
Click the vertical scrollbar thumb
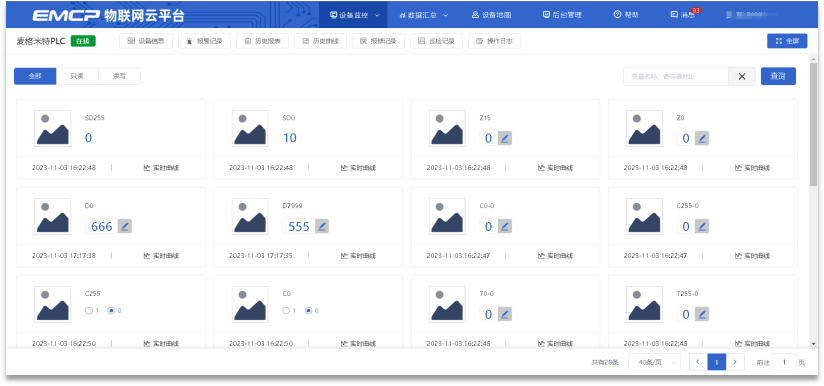click(x=813, y=125)
